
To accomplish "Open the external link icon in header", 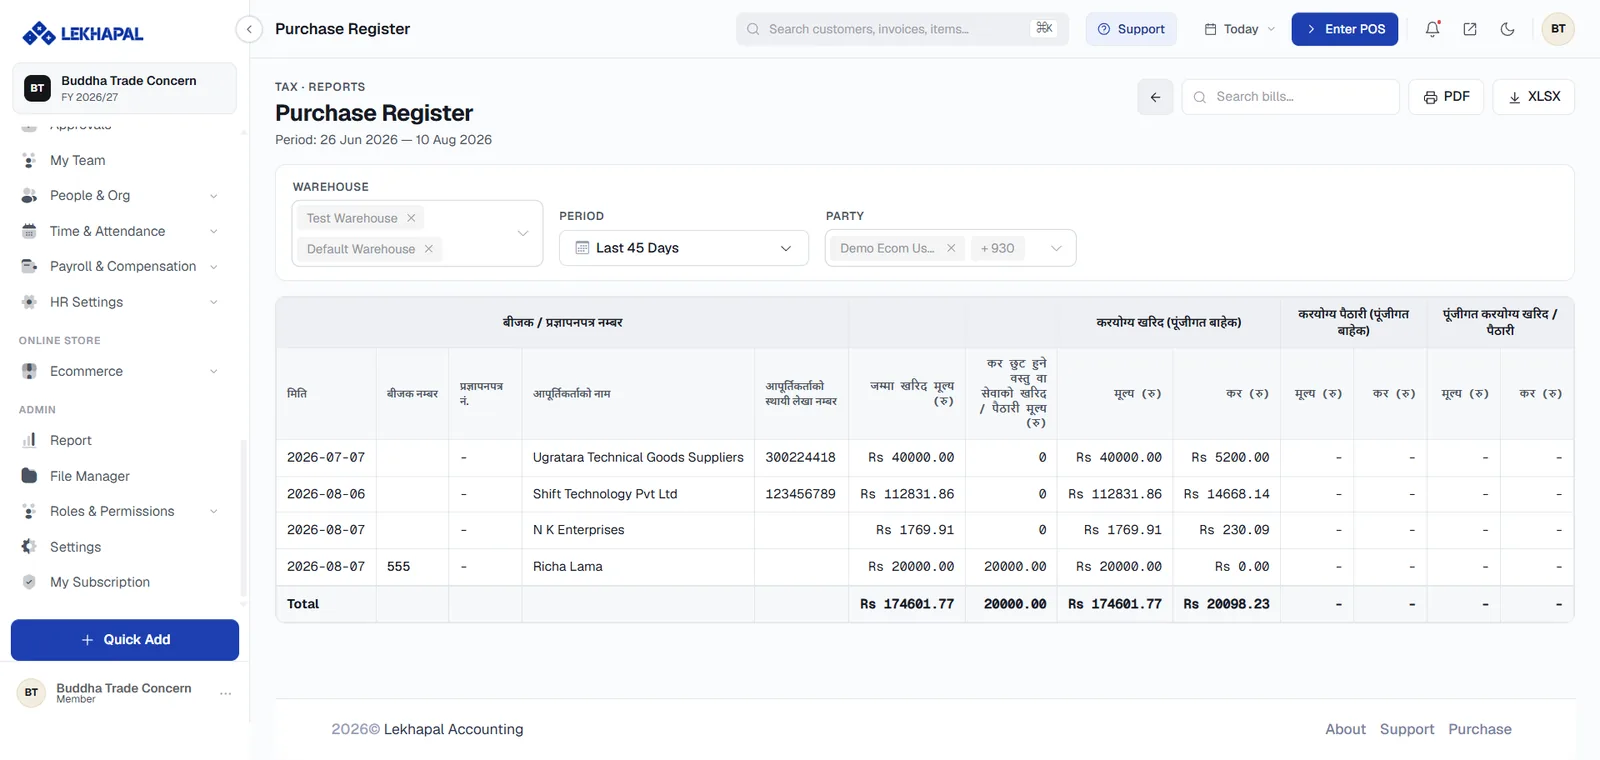I will pyautogui.click(x=1470, y=29).
